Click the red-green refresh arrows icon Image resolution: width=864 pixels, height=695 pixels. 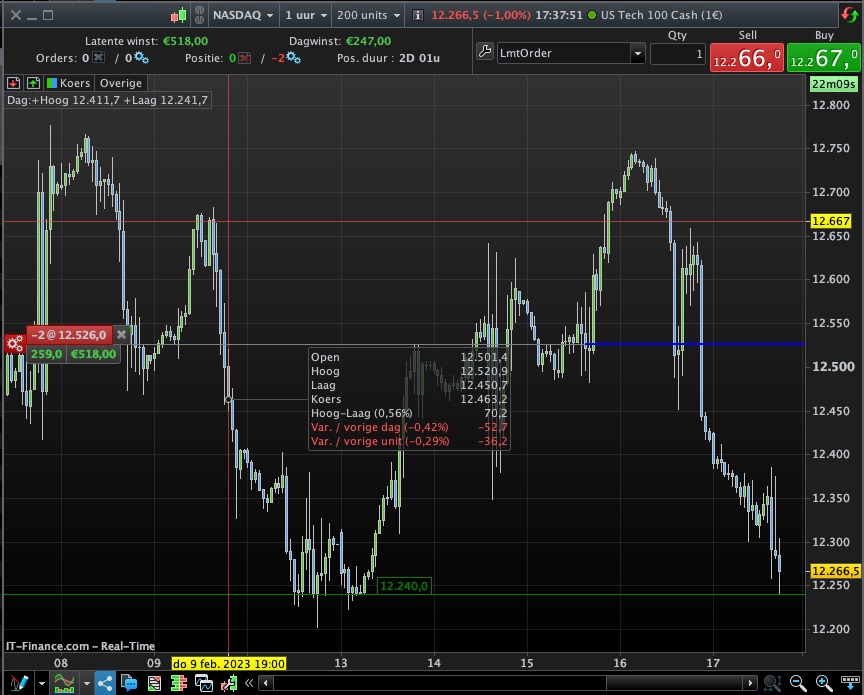pos(849,15)
